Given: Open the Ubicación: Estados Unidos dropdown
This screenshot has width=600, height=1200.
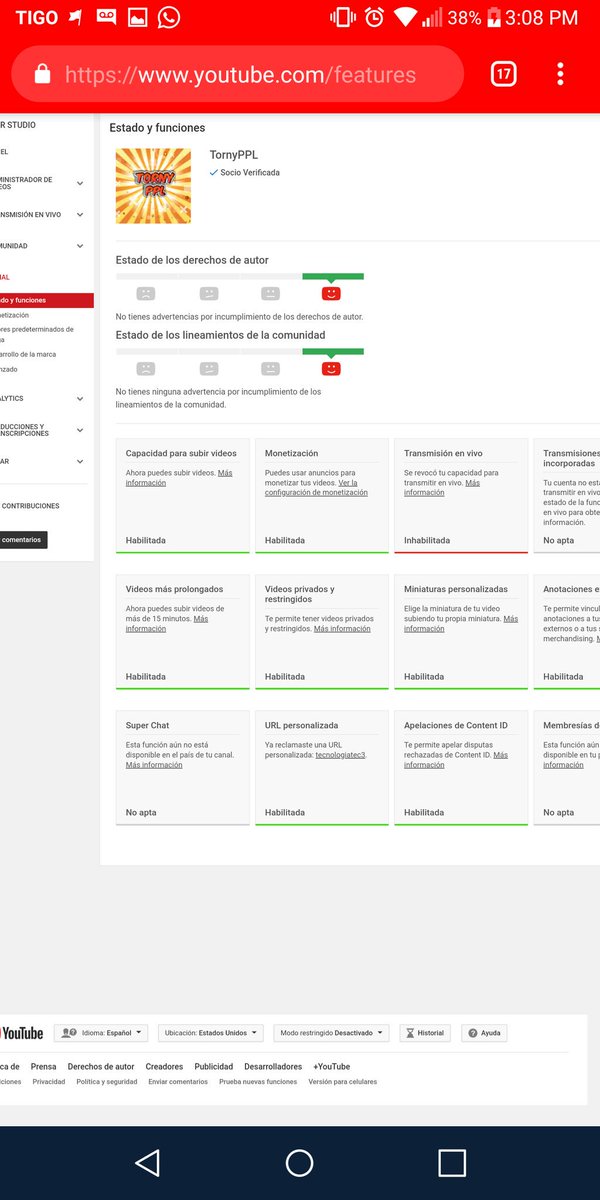Looking at the screenshot, I should click(x=211, y=1033).
